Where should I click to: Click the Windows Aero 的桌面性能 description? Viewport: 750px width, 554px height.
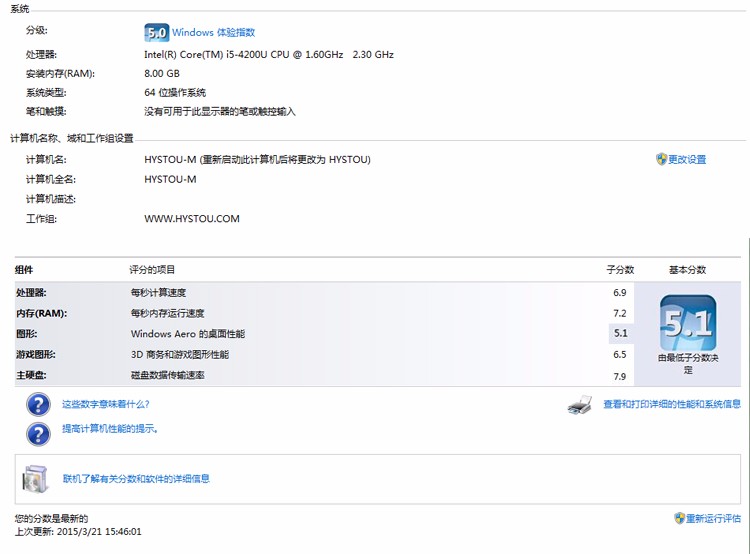coord(188,334)
